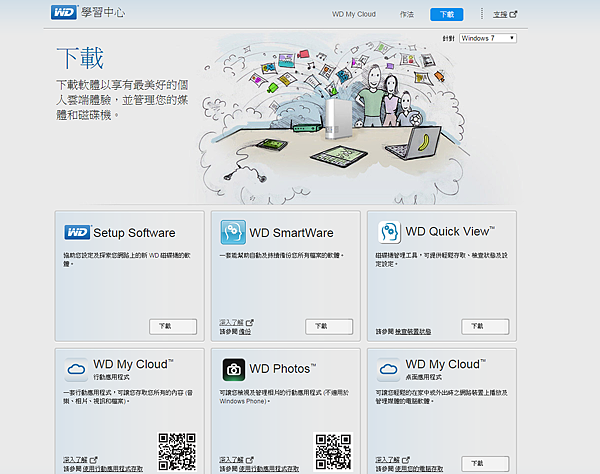The image size is (600, 474).
Task: Click the WD logo in the header
Action: point(64,12)
